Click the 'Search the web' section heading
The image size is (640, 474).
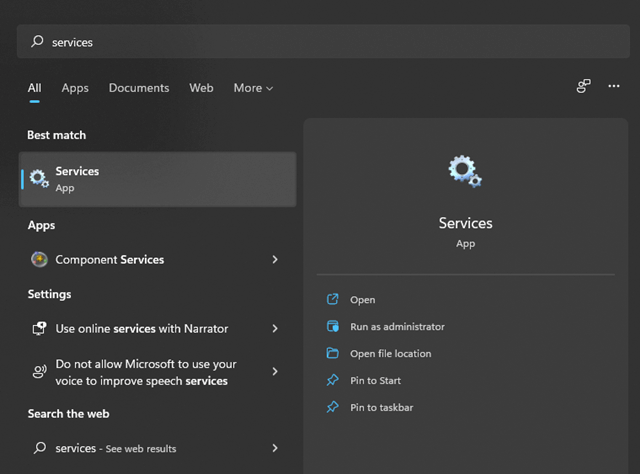(x=69, y=414)
